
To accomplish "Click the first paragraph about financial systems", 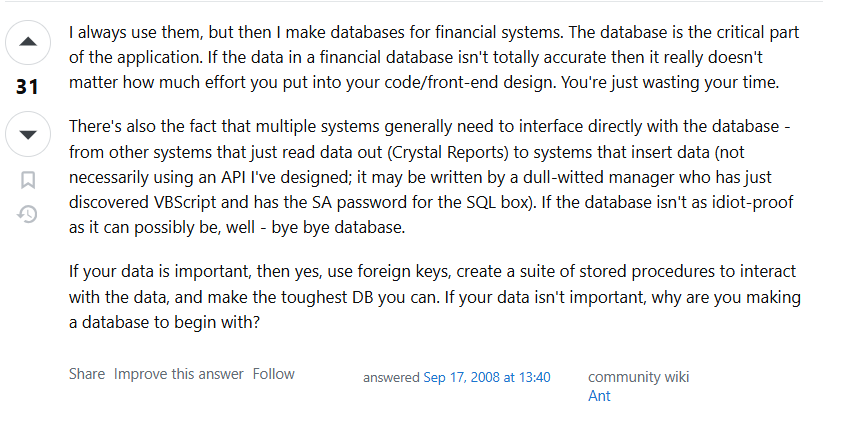I will pyautogui.click(x=434, y=57).
